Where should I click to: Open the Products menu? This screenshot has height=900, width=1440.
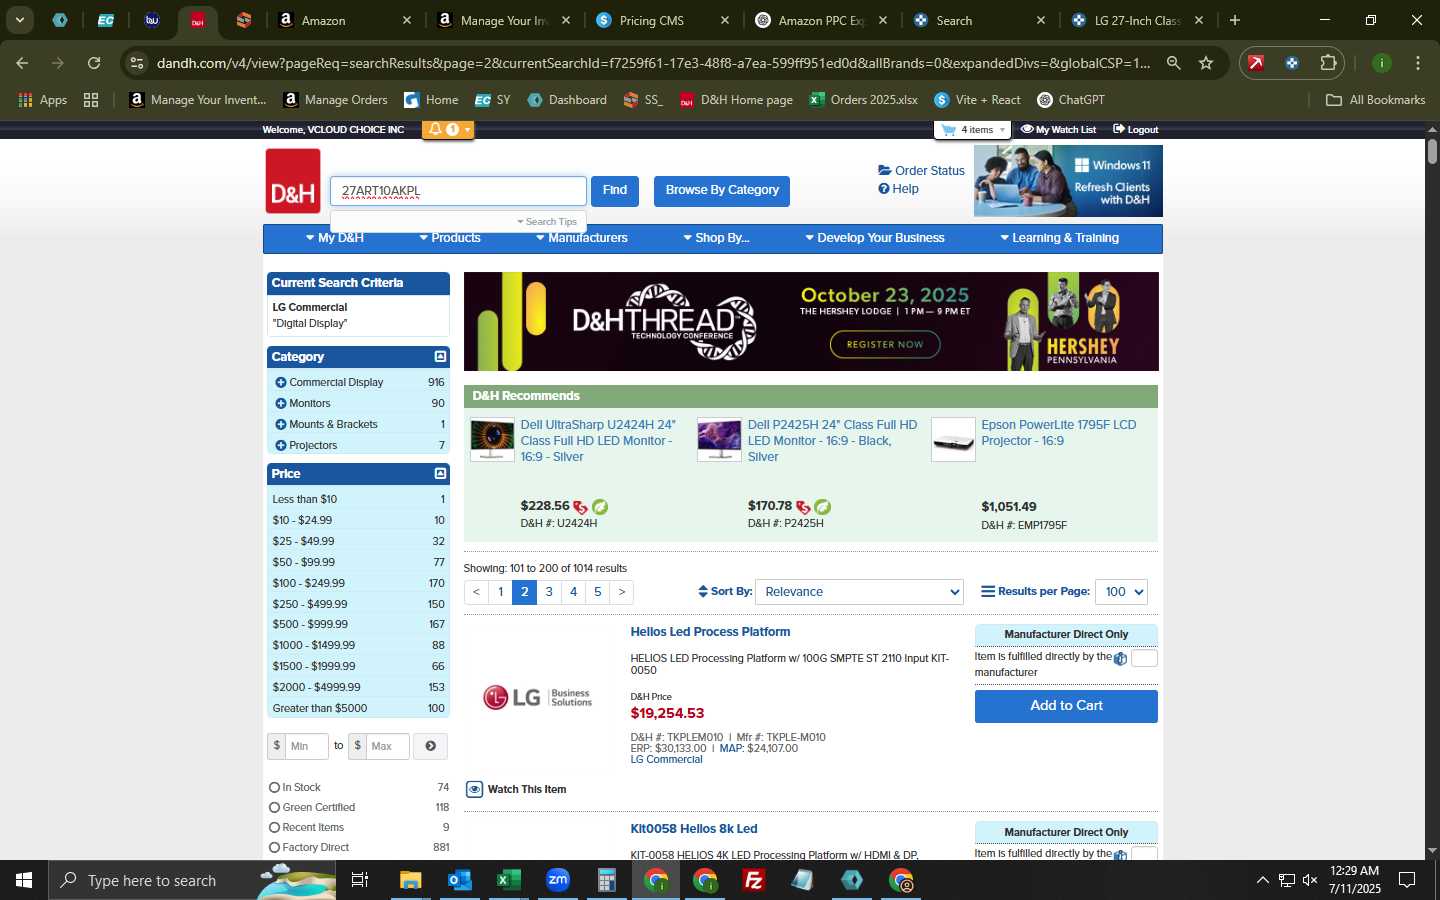pyautogui.click(x=450, y=238)
